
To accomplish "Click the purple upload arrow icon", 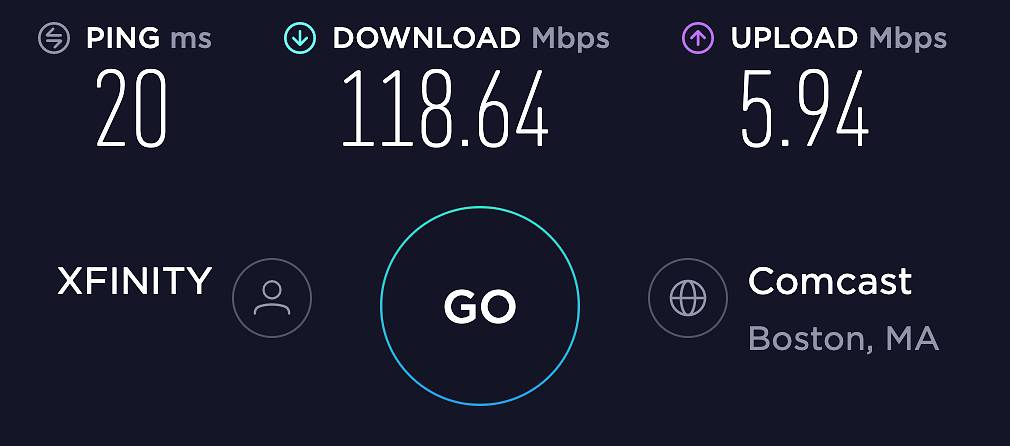I will click(698, 39).
